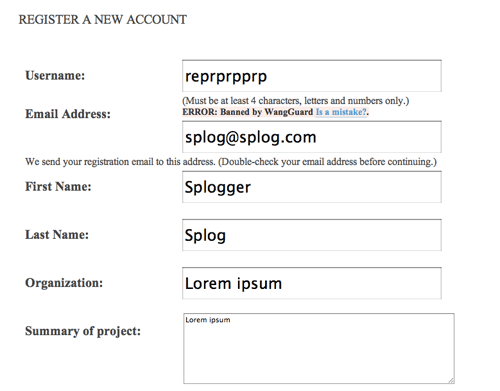Viewport: 500px width, 391px height.
Task: Click into the Last Name field
Action: click(312, 235)
